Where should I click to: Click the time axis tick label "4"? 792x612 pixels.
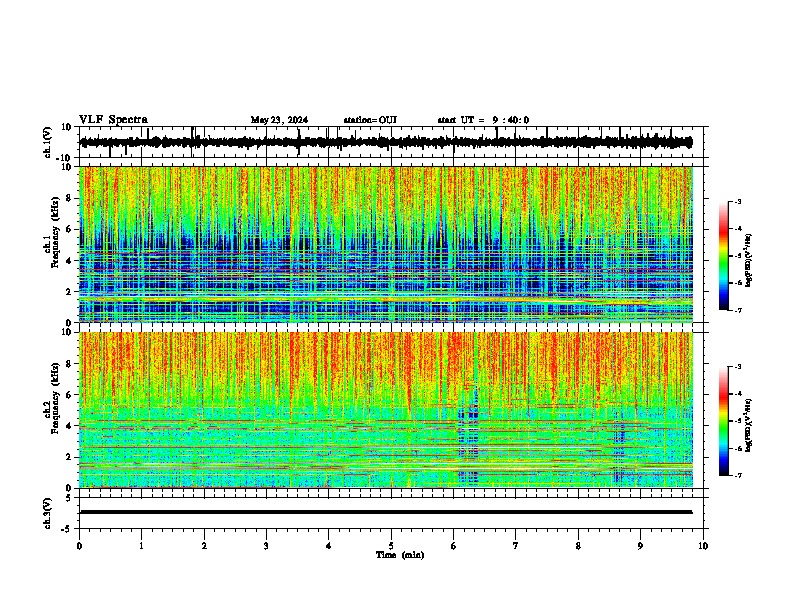328,546
